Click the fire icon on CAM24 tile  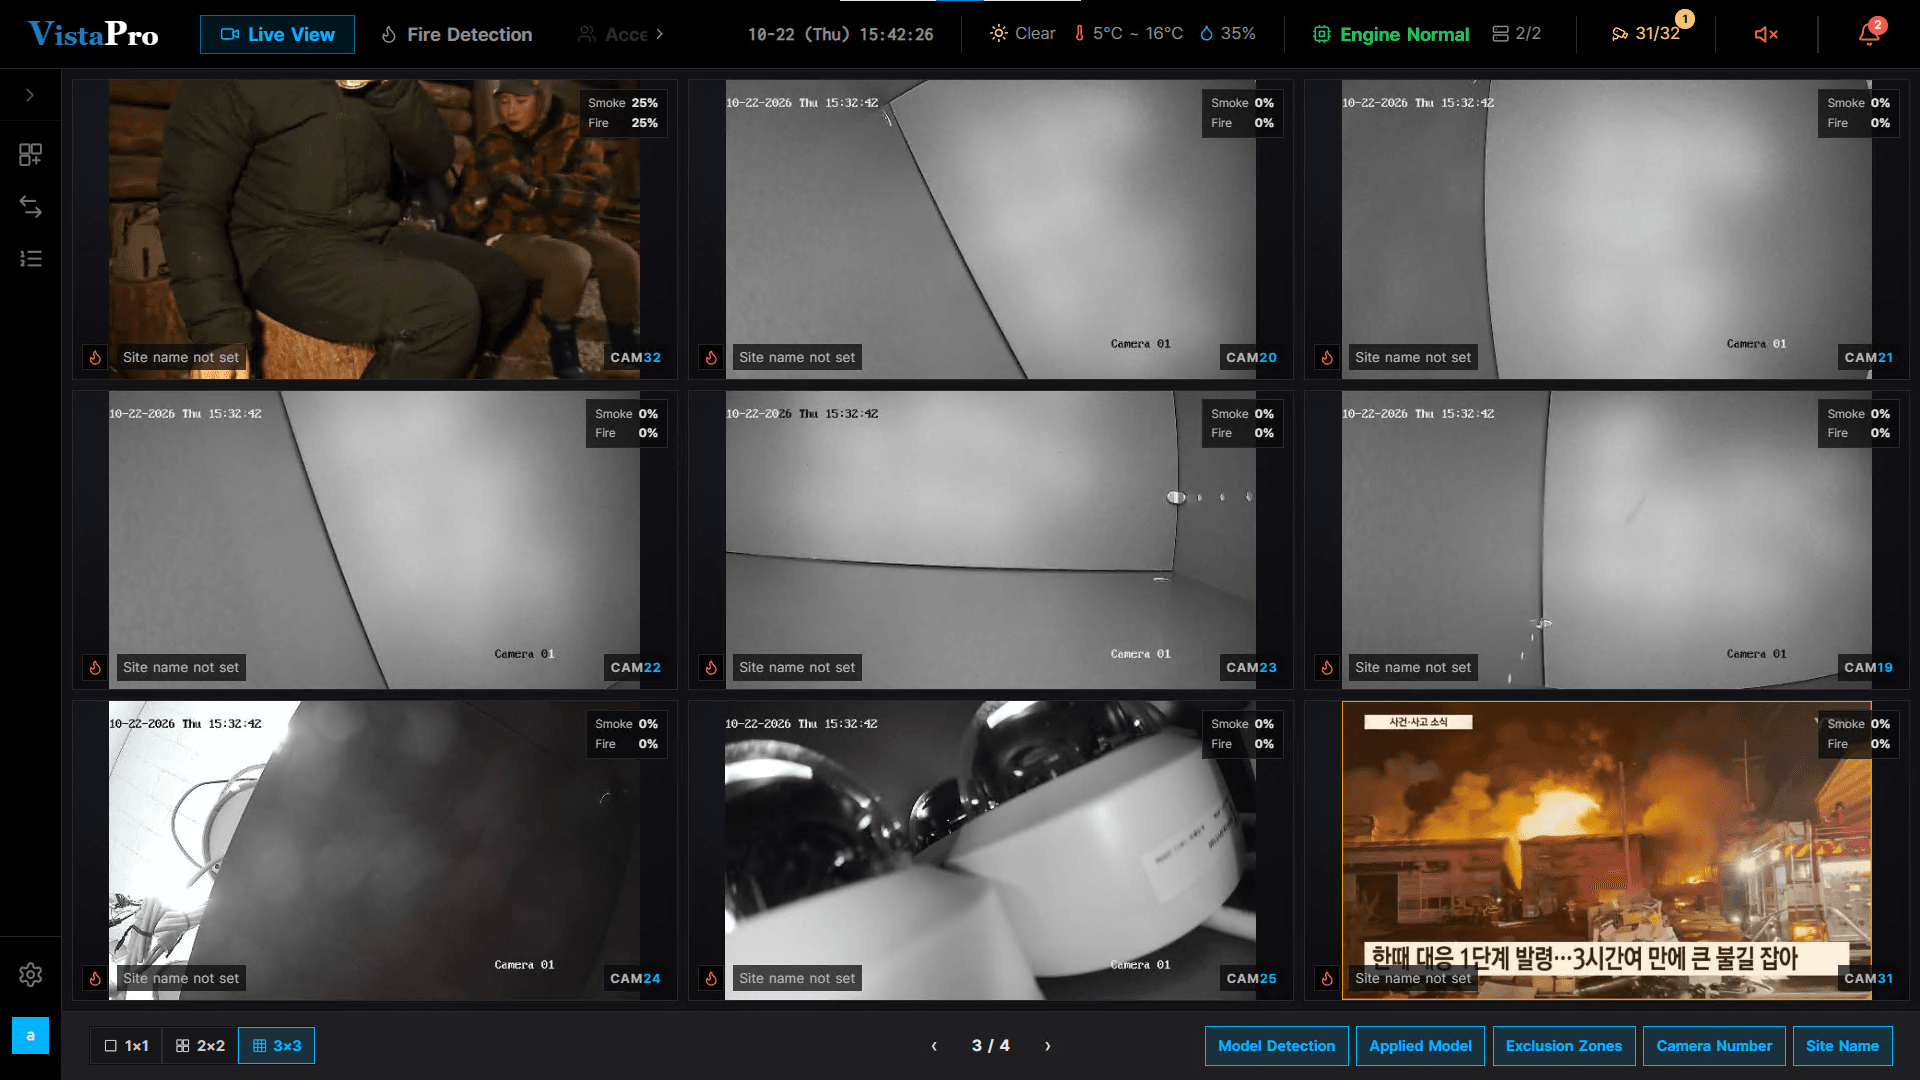95,978
